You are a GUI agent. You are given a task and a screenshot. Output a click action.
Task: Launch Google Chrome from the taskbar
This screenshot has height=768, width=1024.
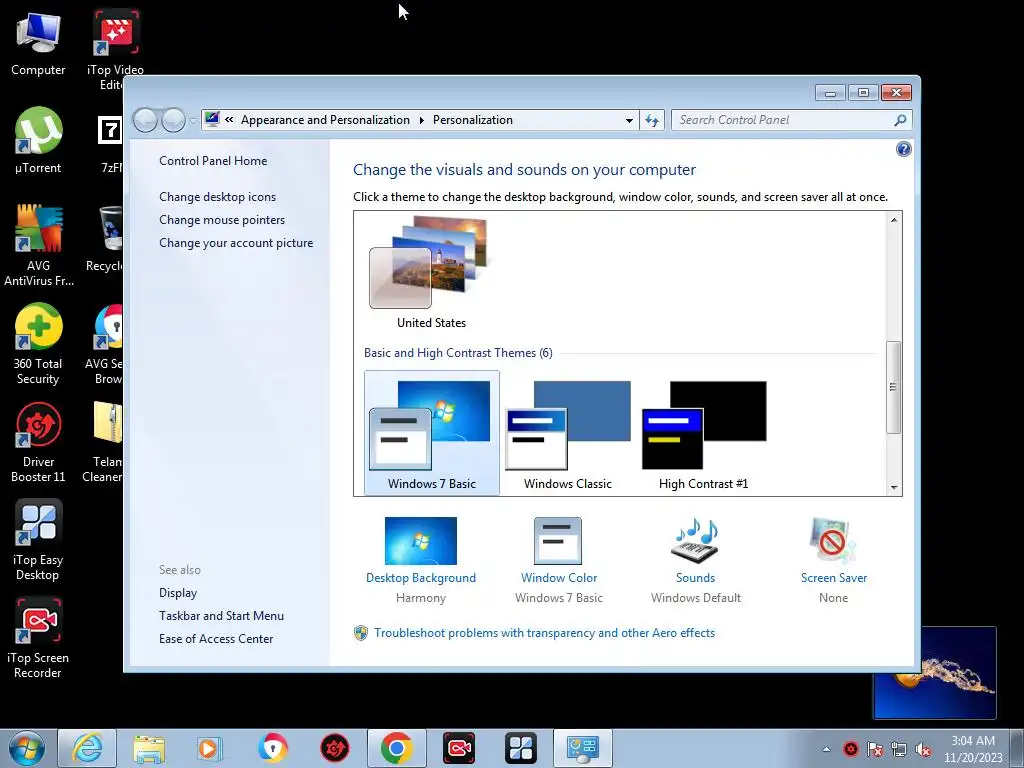point(396,748)
